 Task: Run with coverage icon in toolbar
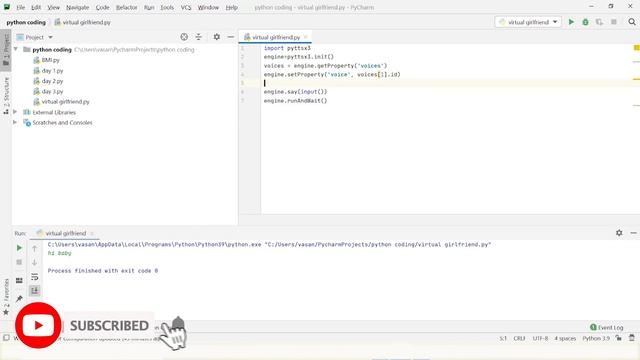coord(599,22)
